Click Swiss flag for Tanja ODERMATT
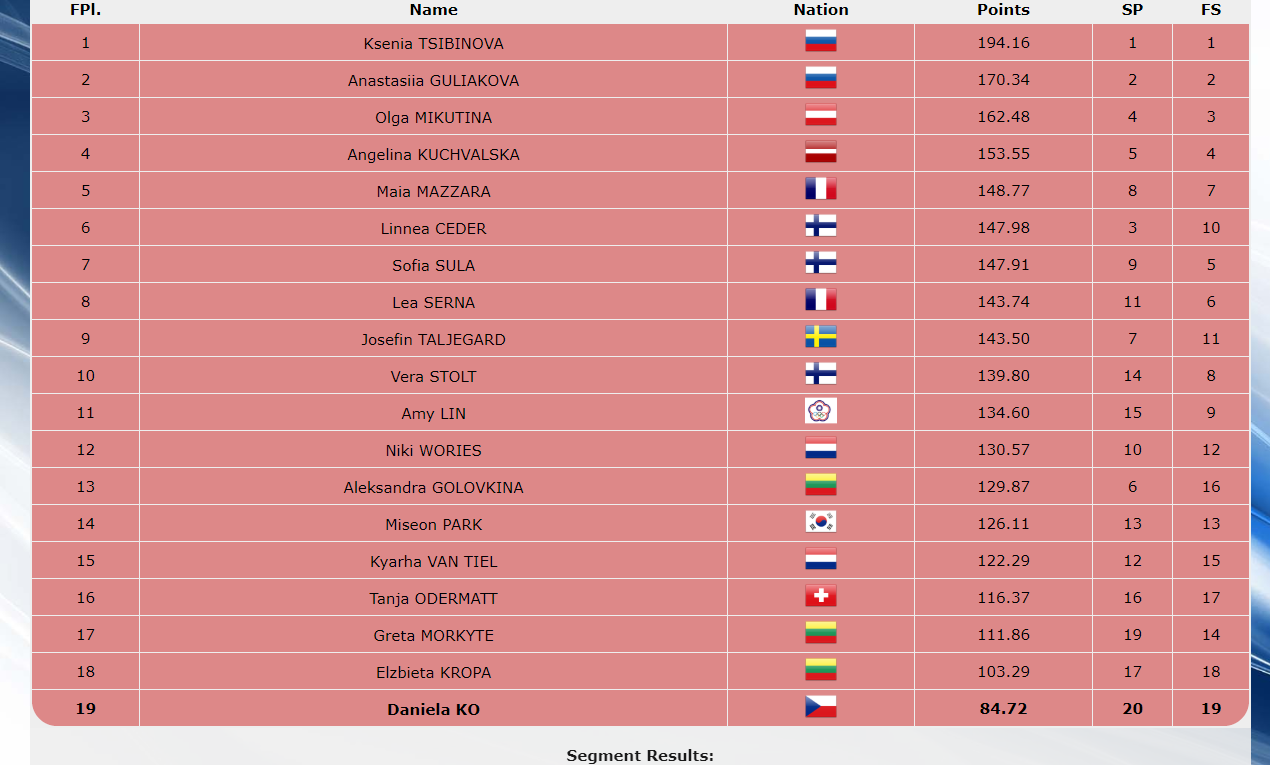Viewport: 1270px width, 765px height. (821, 596)
